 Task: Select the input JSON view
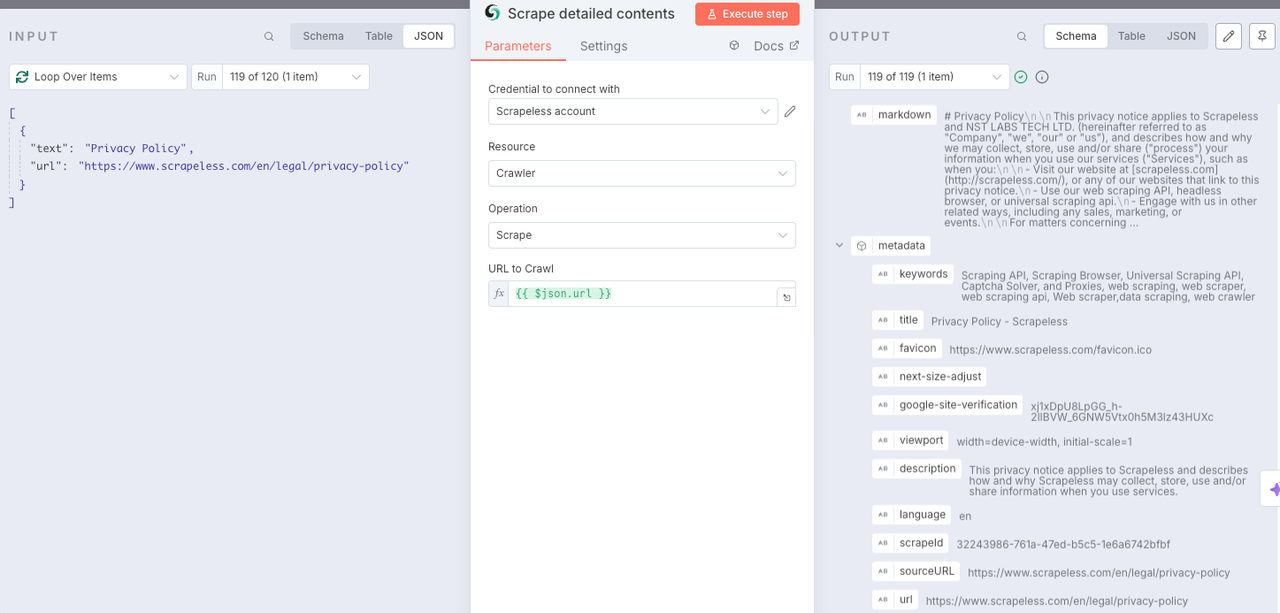tap(428, 36)
